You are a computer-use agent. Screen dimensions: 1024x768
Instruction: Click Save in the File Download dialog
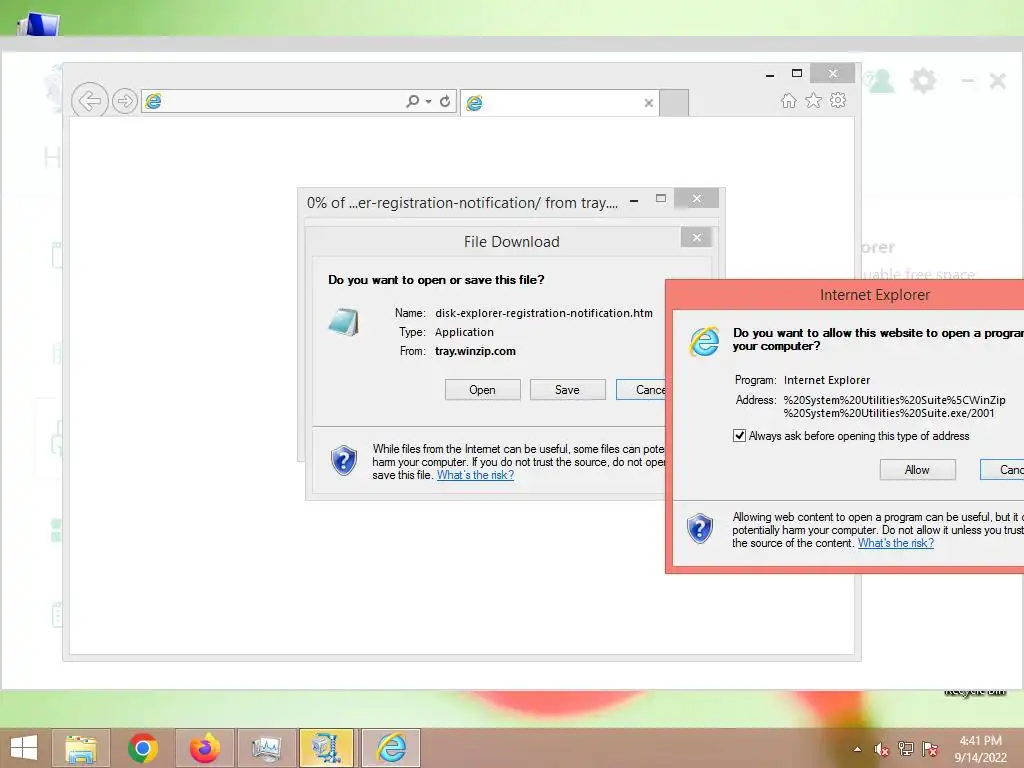(568, 390)
